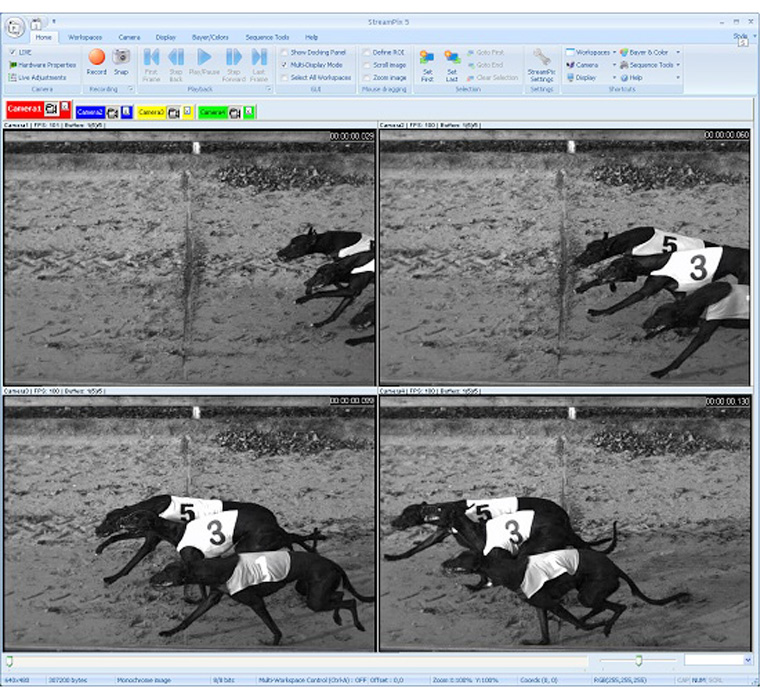Click the Record button
This screenshot has height=700, width=760.
point(96,60)
